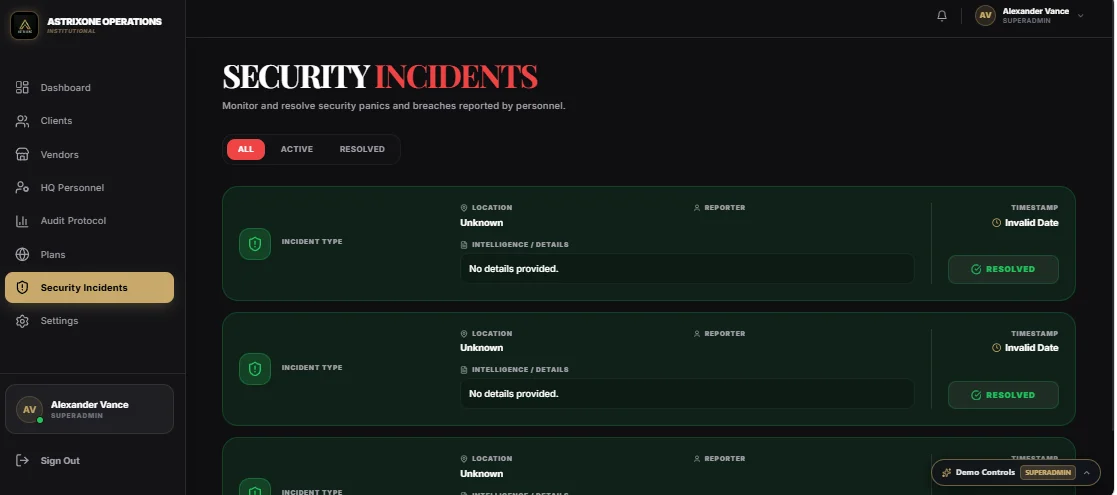Viewport: 1117px width, 495px height.
Task: Click the first incident's clock timestamp icon
Action: pyautogui.click(x=997, y=223)
